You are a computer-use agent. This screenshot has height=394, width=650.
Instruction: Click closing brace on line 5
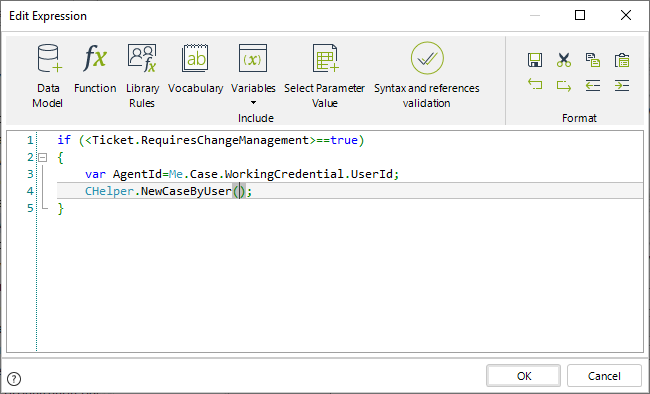pyautogui.click(x=61, y=208)
